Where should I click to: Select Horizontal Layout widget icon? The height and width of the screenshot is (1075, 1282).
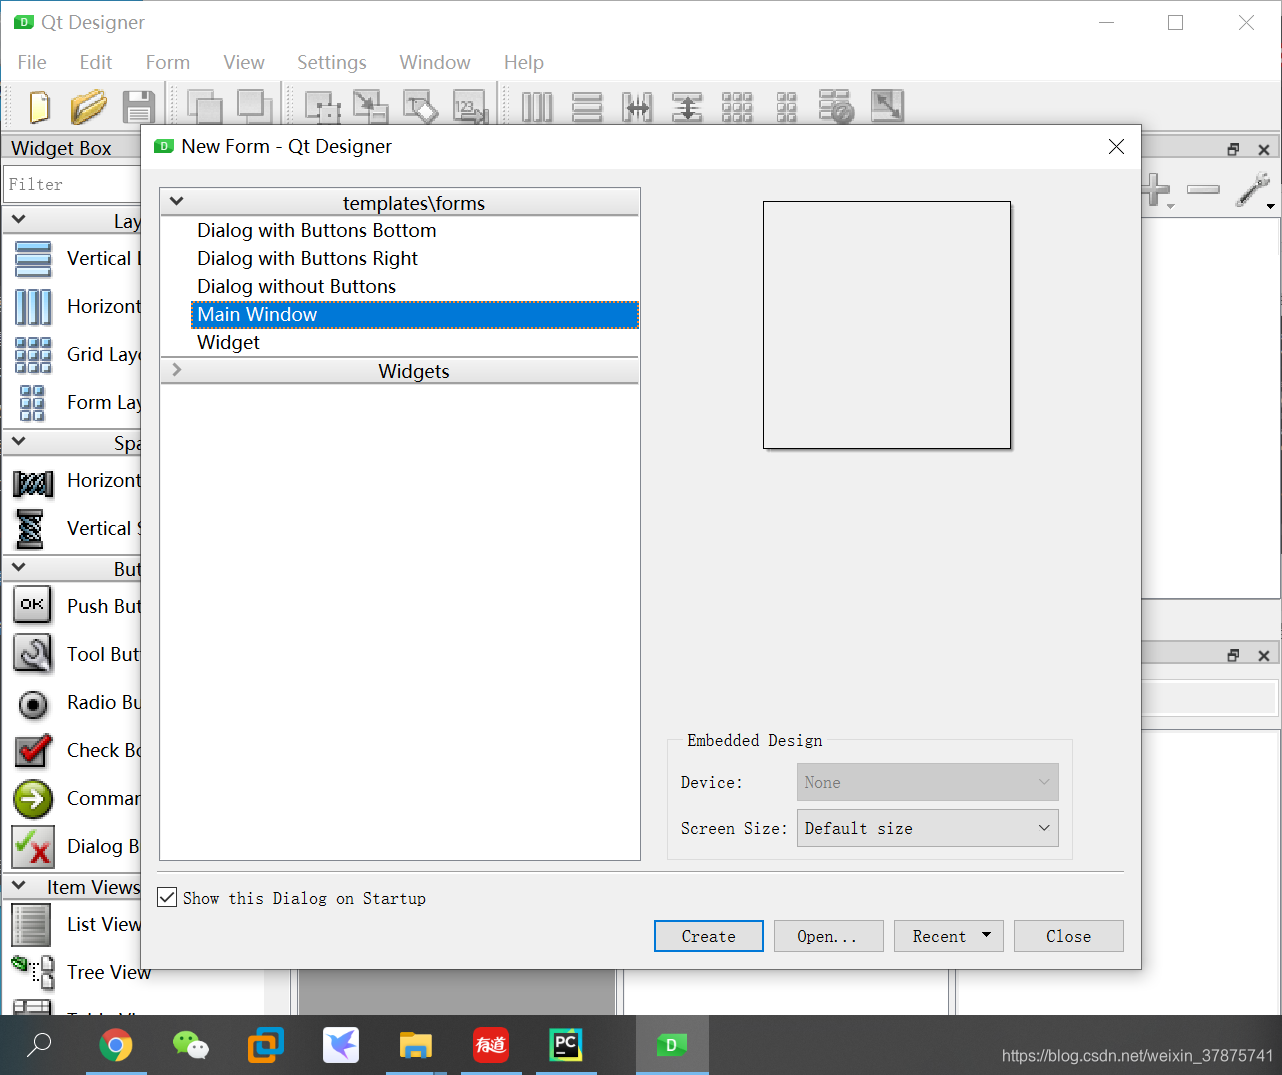[33, 307]
